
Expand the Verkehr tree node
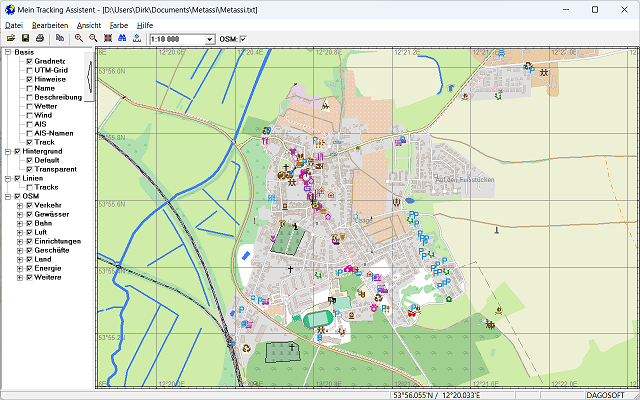(20, 205)
